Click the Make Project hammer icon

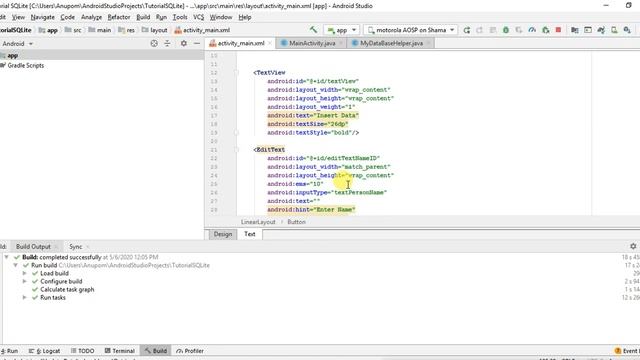pyautogui.click(x=313, y=30)
